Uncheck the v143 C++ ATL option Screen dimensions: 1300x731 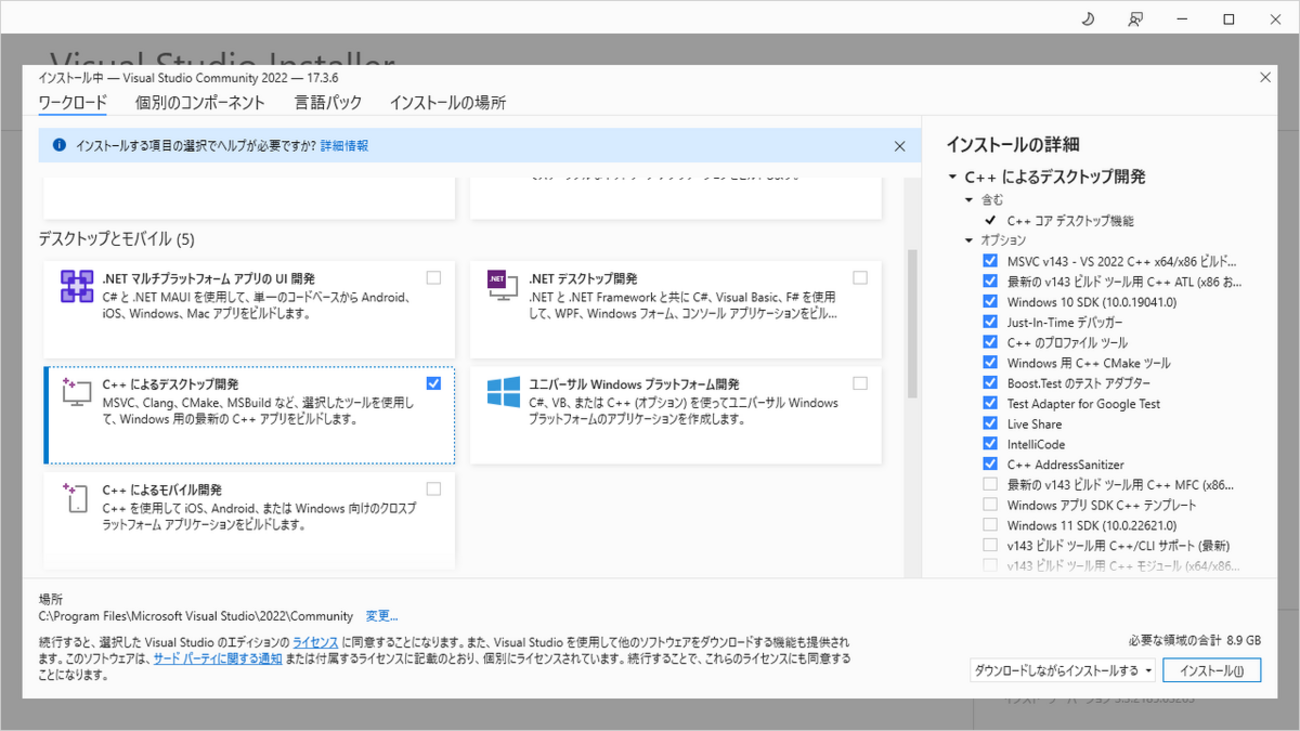[x=990, y=281]
